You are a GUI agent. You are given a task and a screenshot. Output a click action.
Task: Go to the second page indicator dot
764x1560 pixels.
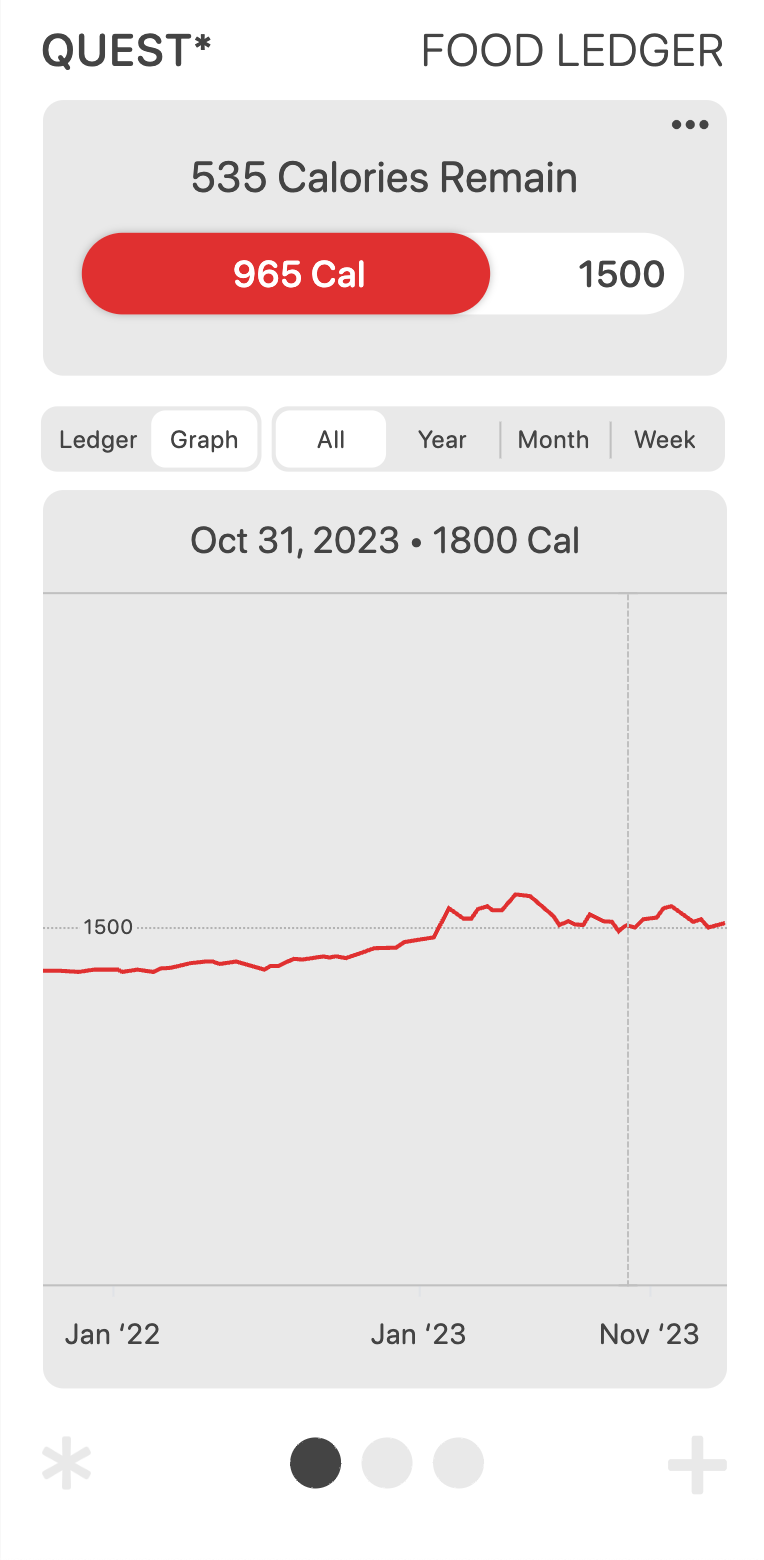point(386,1463)
